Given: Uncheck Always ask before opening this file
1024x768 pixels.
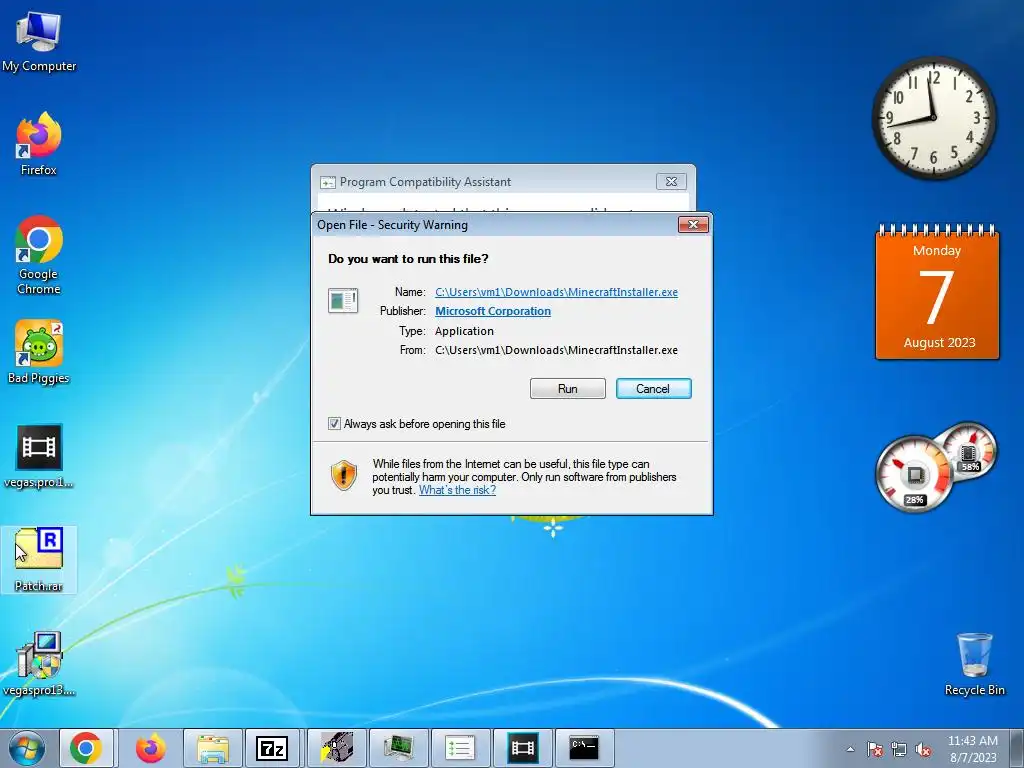Looking at the screenshot, I should pos(334,424).
